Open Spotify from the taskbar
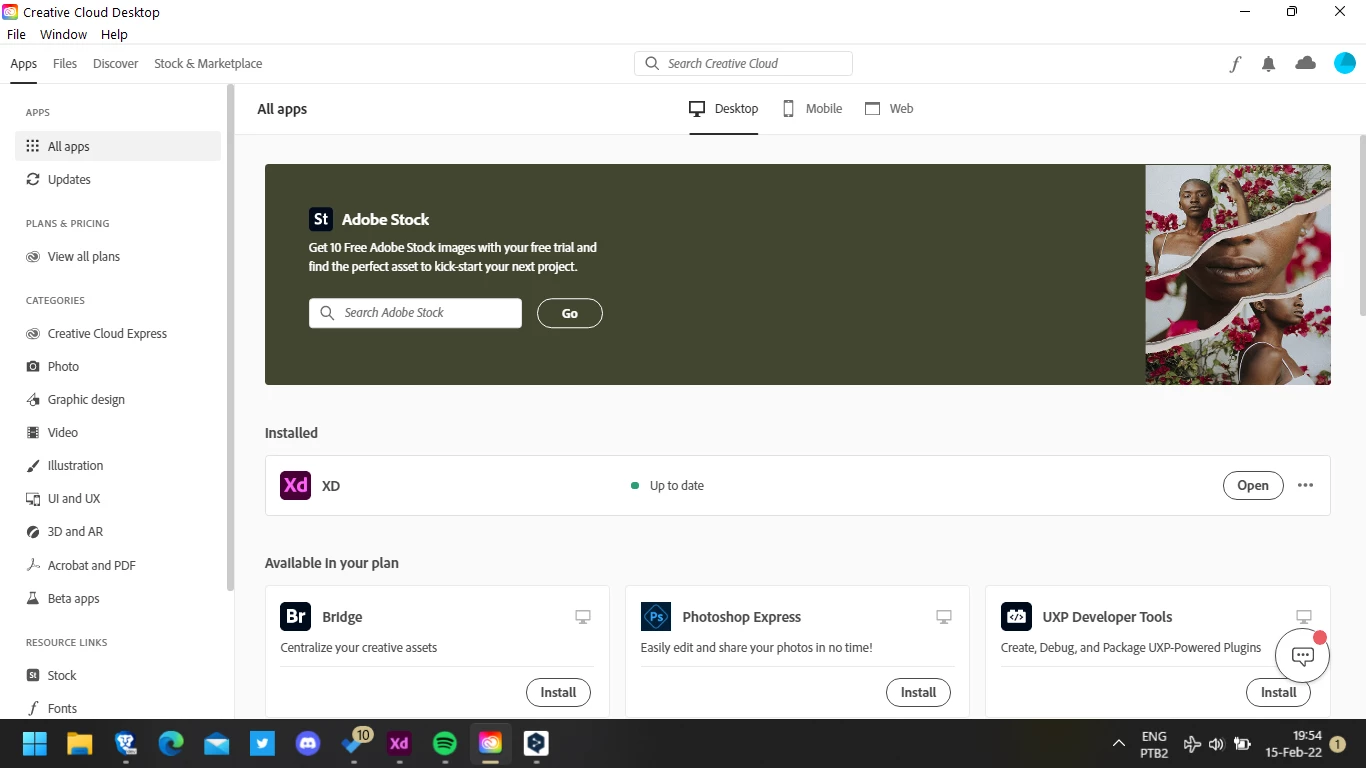 click(x=444, y=743)
